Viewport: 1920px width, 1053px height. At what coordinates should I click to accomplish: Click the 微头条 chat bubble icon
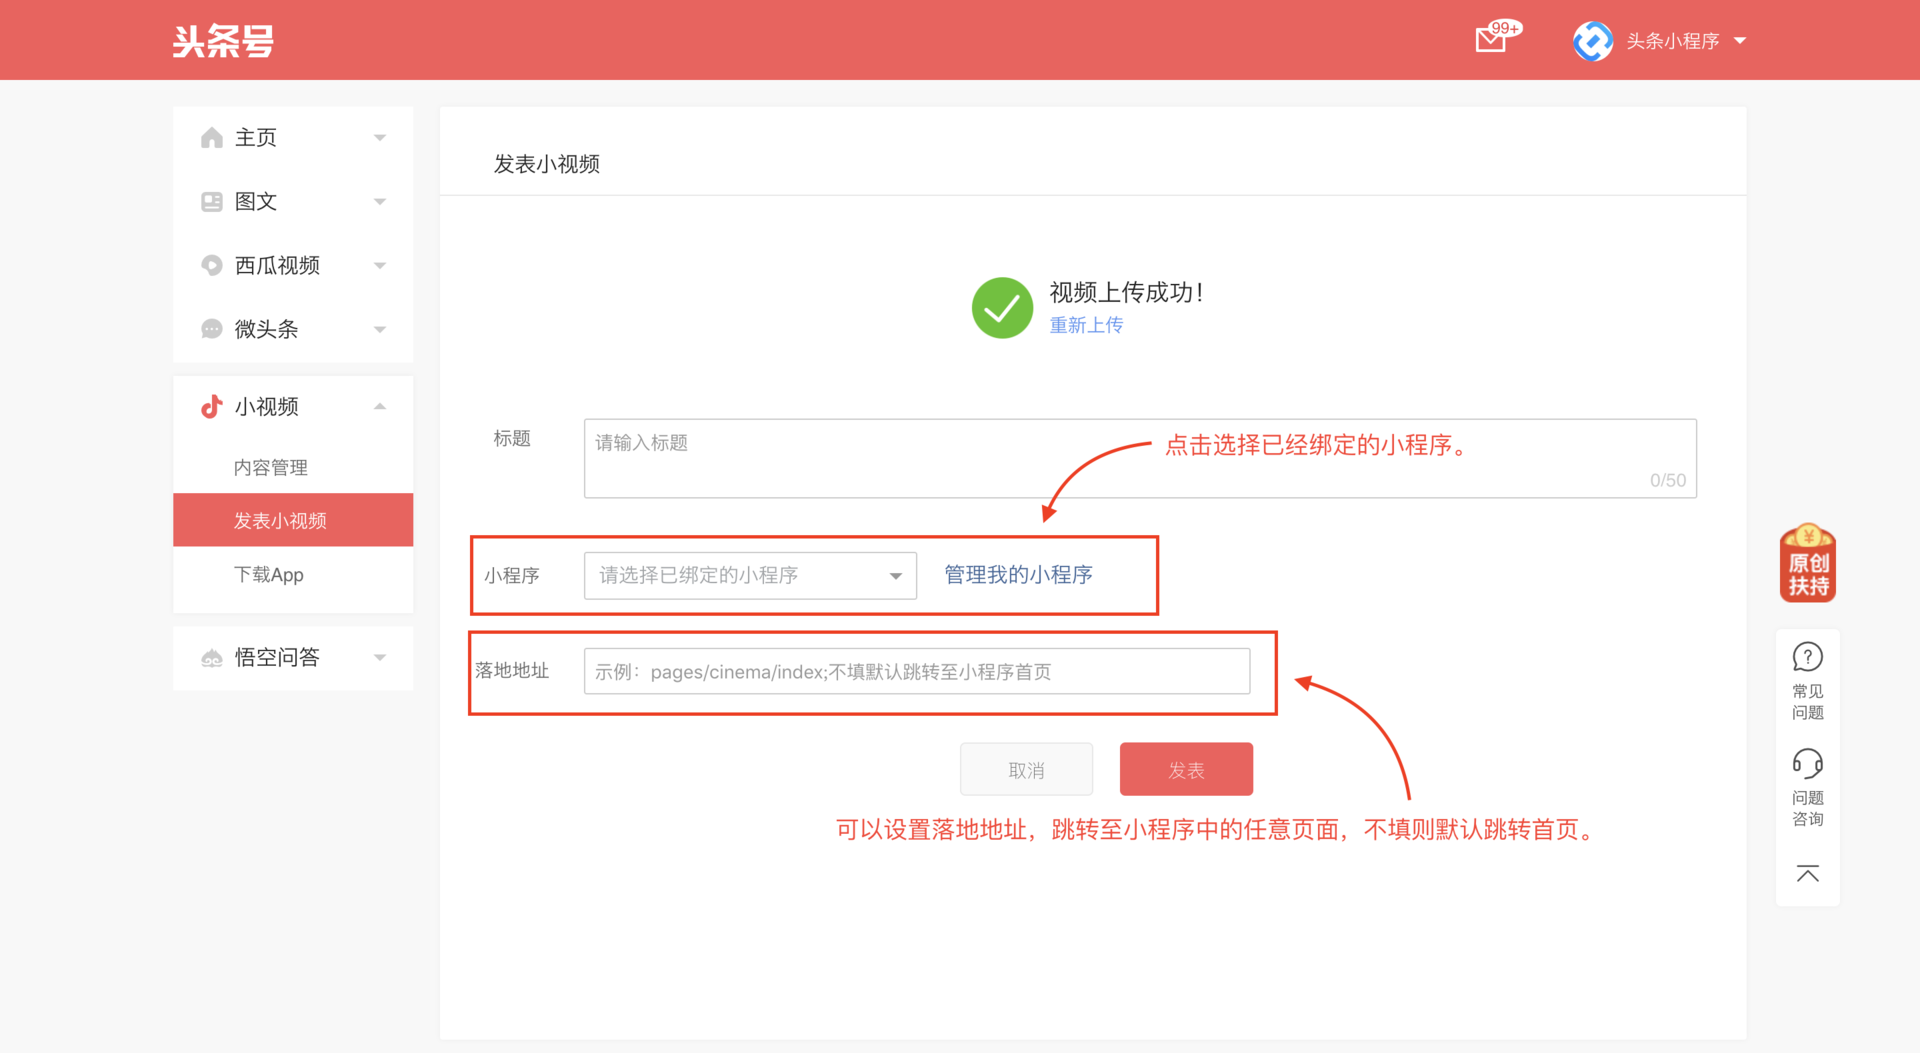[x=211, y=329]
